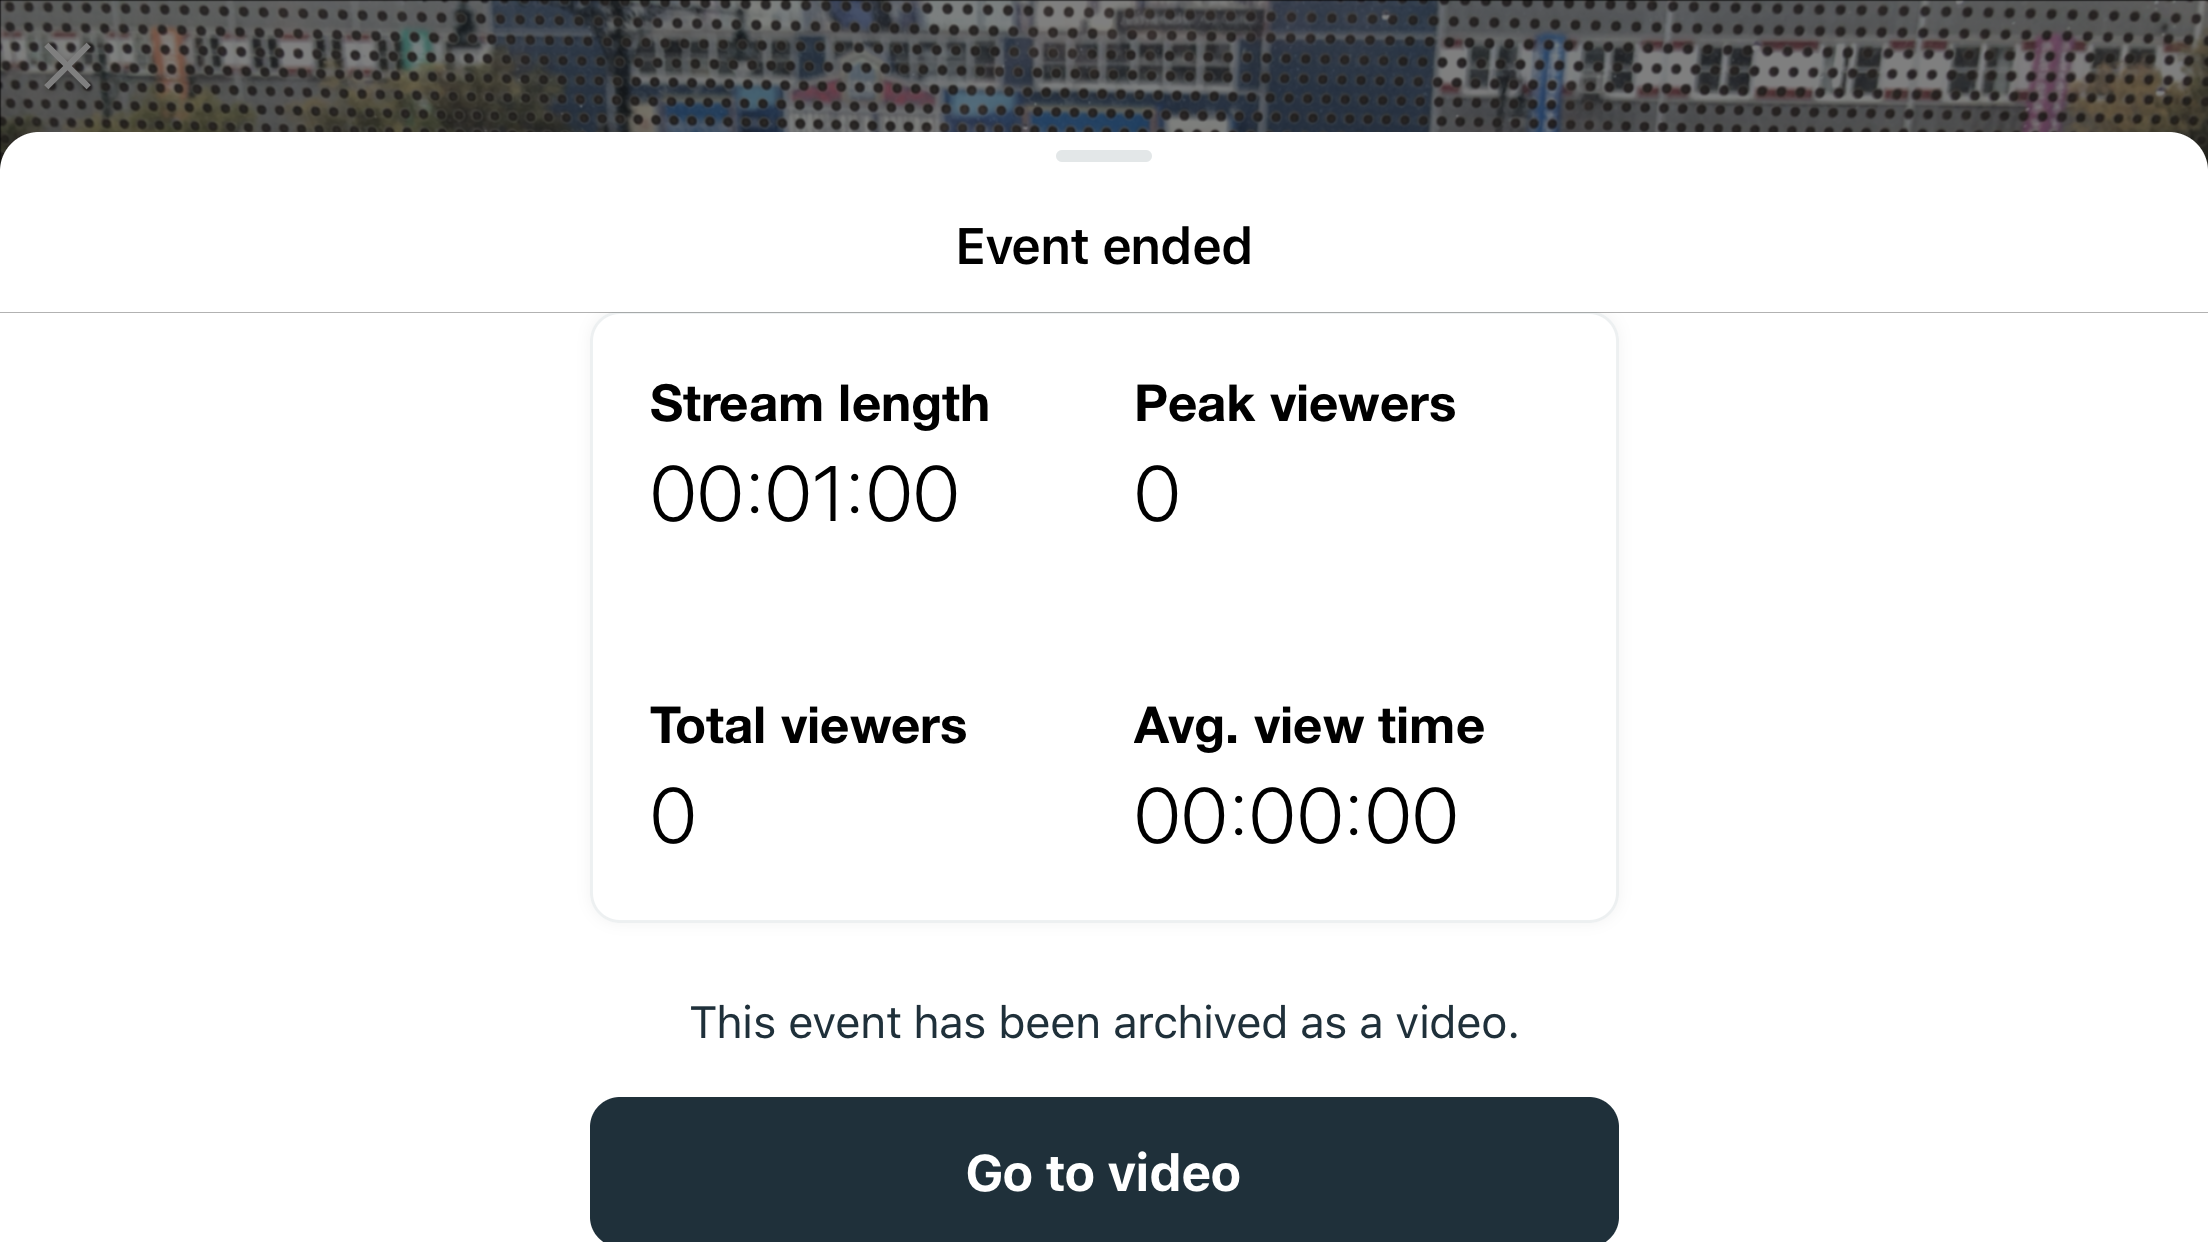Screen dimensions: 2208x1242
Task: Click the word Peak in the stat label
Action: point(1194,404)
